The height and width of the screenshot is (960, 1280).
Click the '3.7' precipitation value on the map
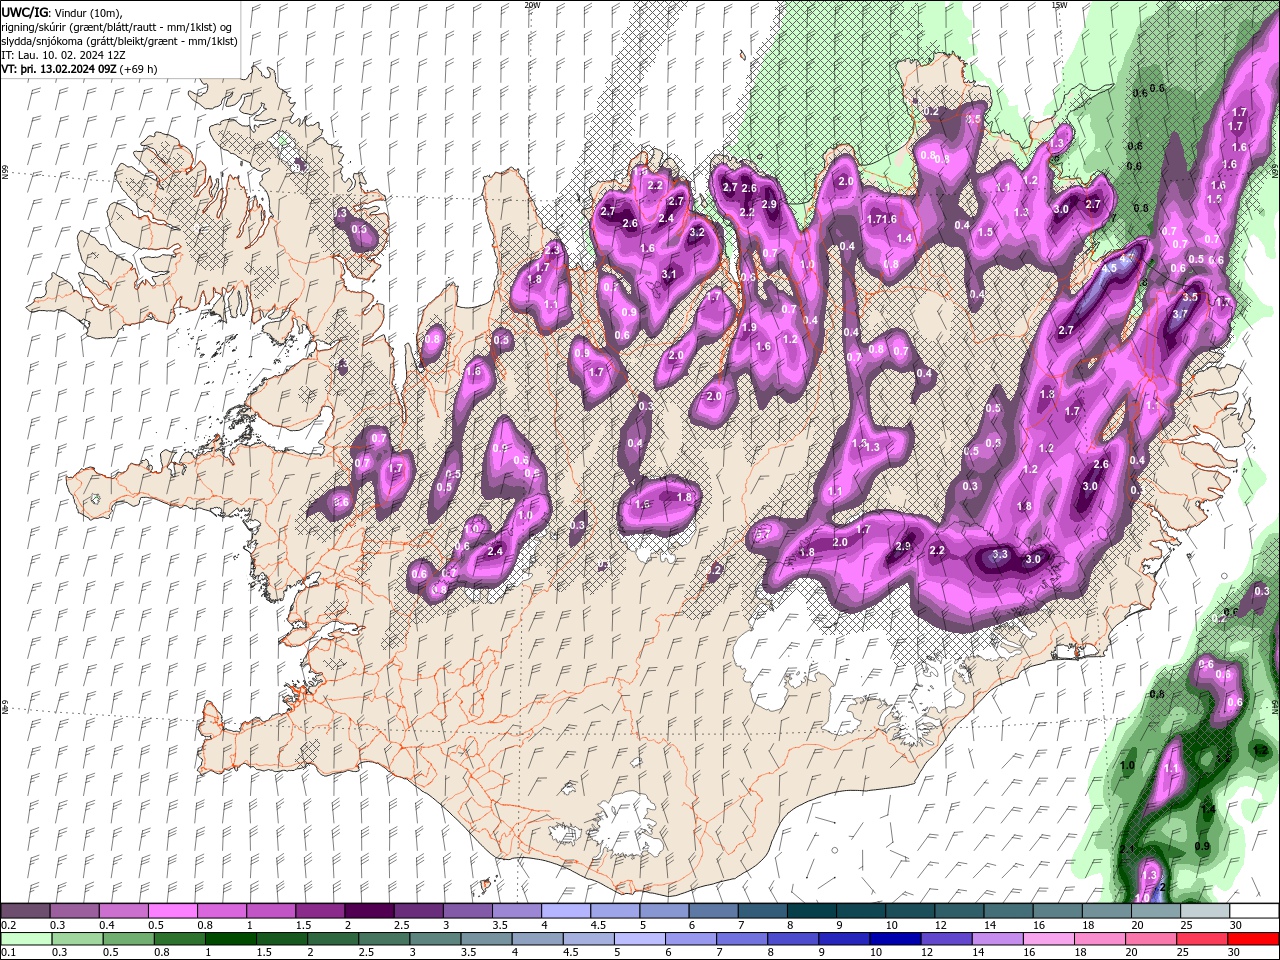[x=1179, y=313]
